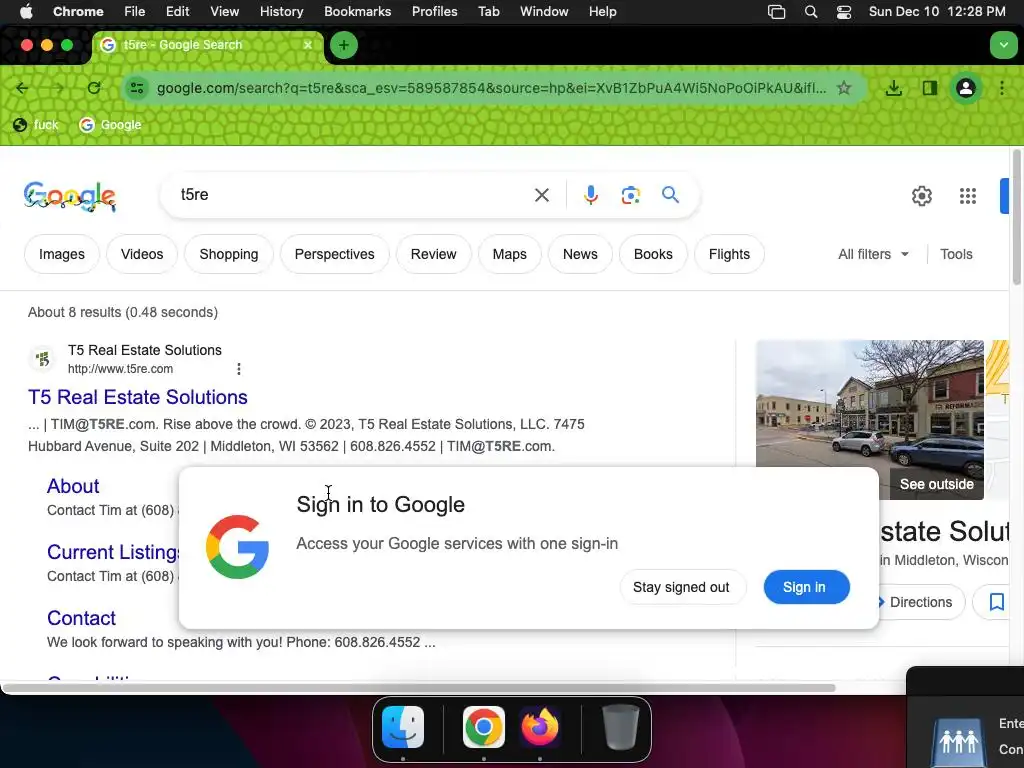Filter results by News
1024x768 pixels.
point(580,254)
